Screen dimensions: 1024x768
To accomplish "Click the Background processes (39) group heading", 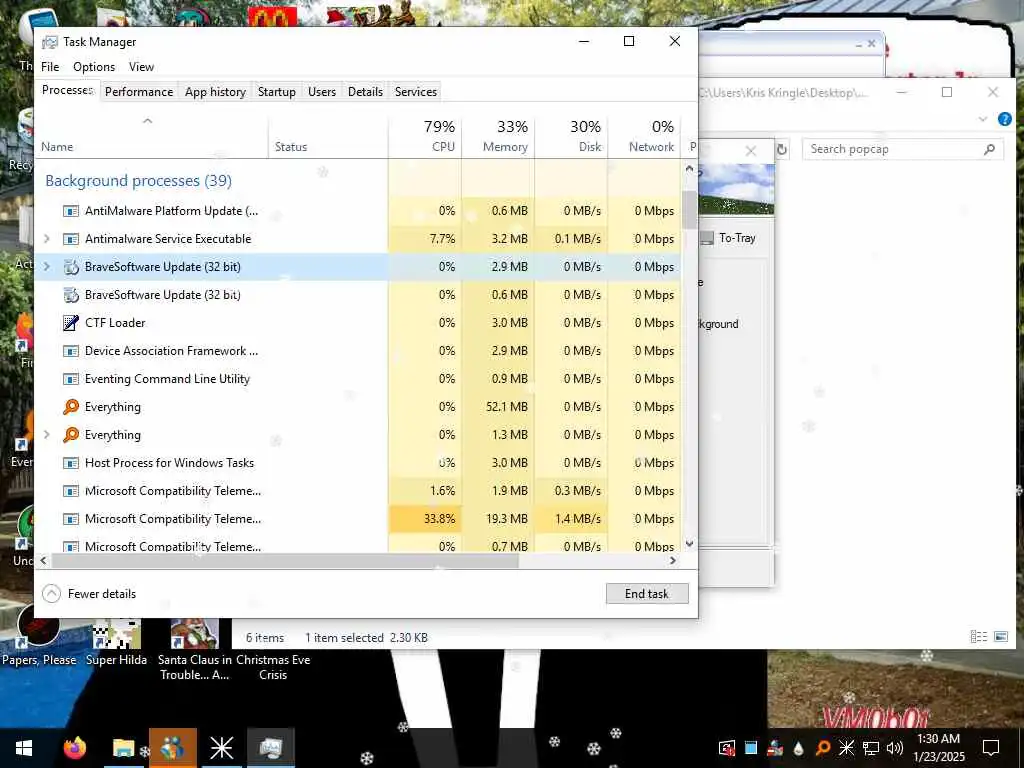I will 138,181.
